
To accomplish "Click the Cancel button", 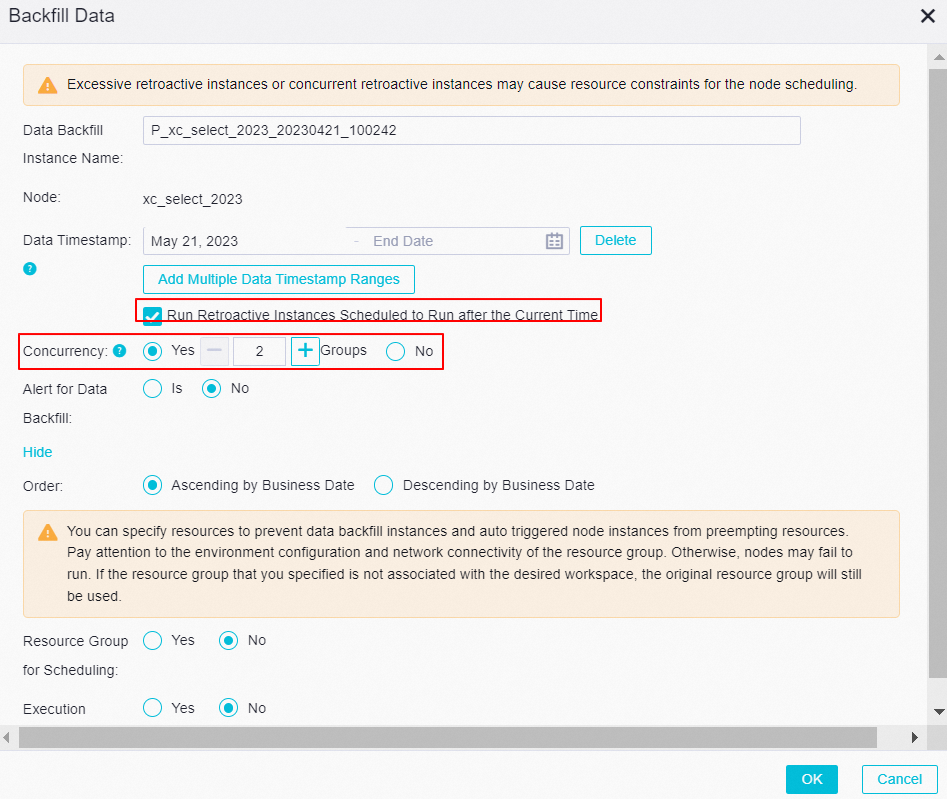I will point(898,779).
